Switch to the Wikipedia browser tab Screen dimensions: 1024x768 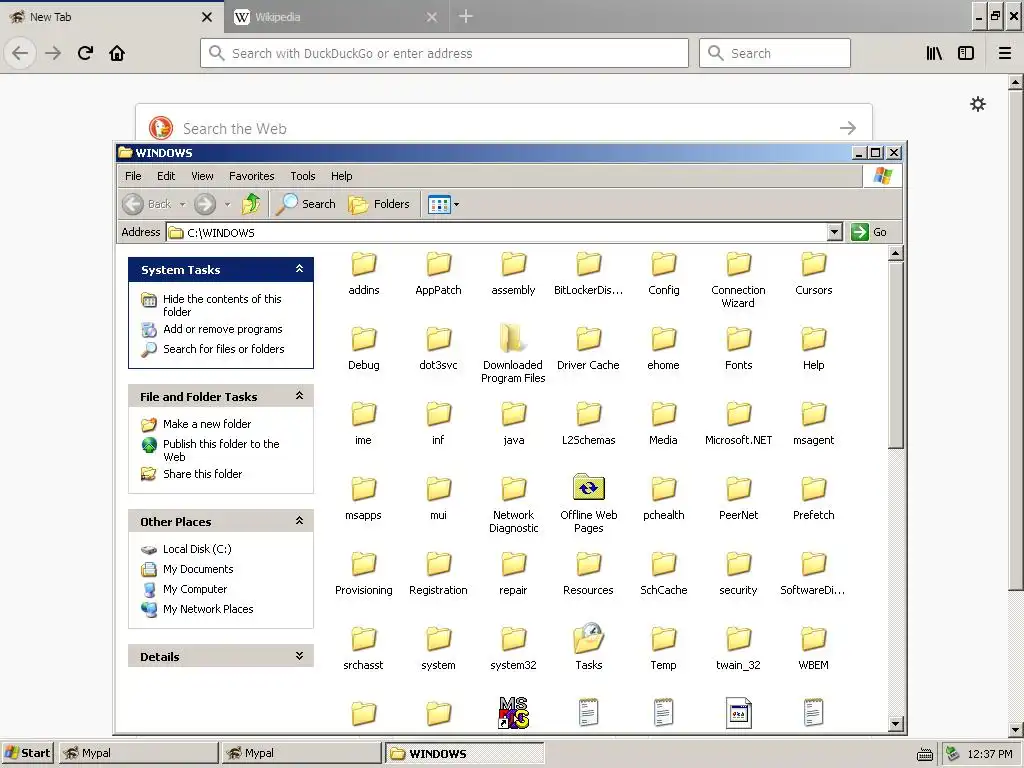pos(334,17)
